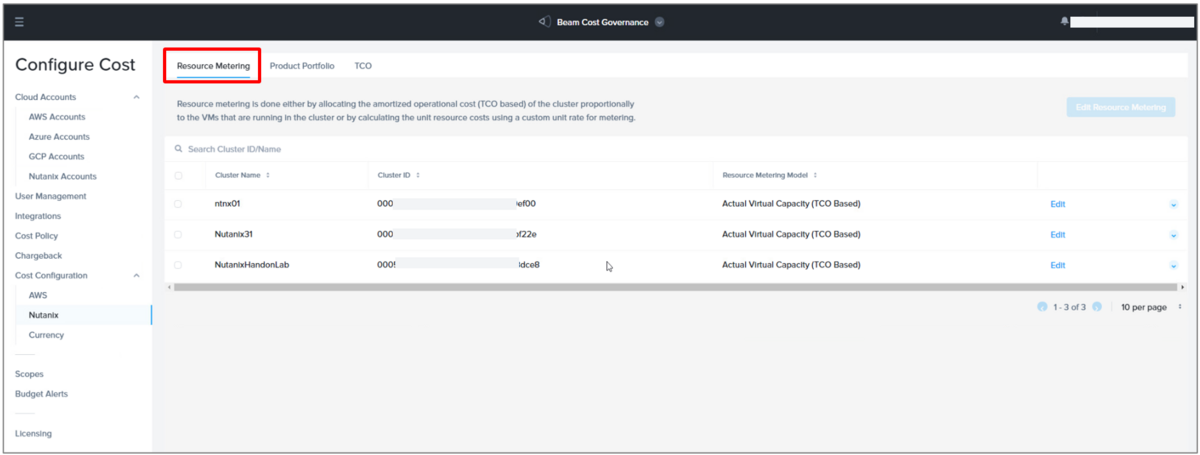Click the Beam logo icon in header

pyautogui.click(x=543, y=21)
